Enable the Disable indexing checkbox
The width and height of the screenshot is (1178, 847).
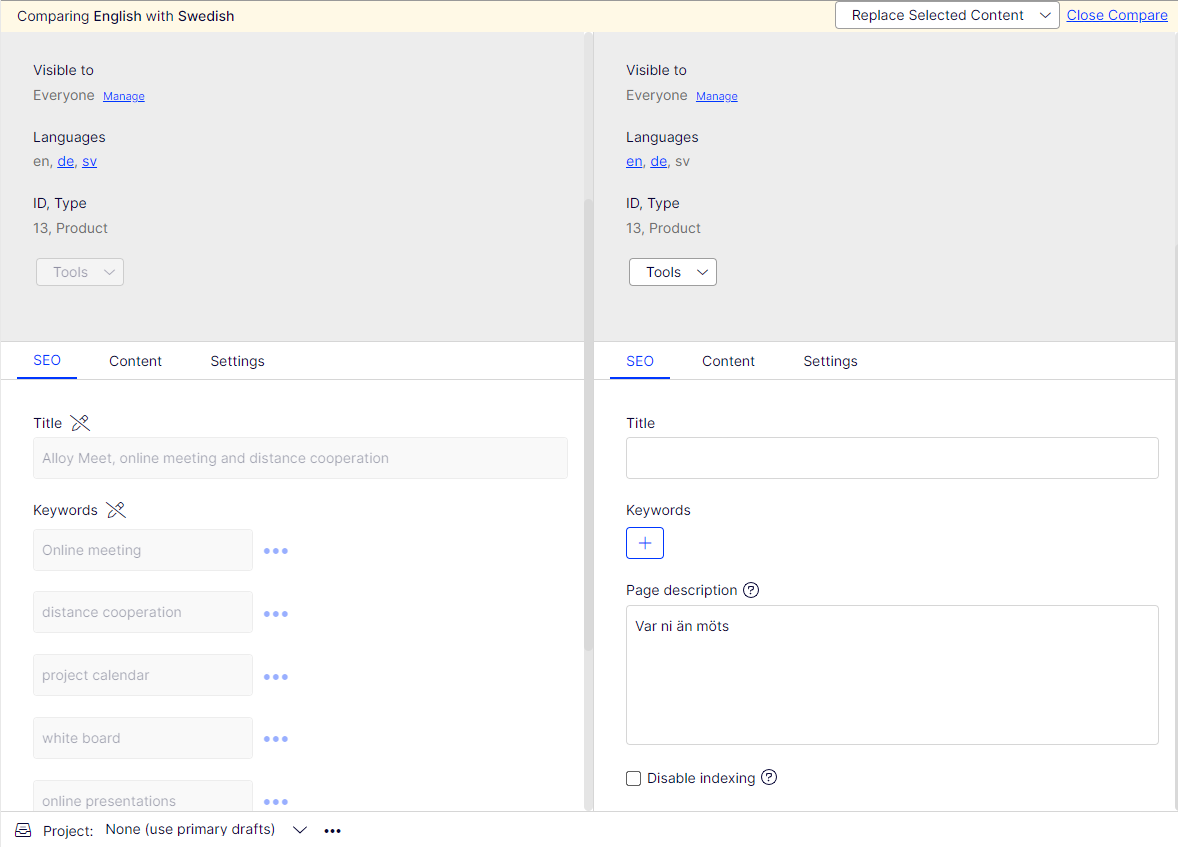click(633, 779)
